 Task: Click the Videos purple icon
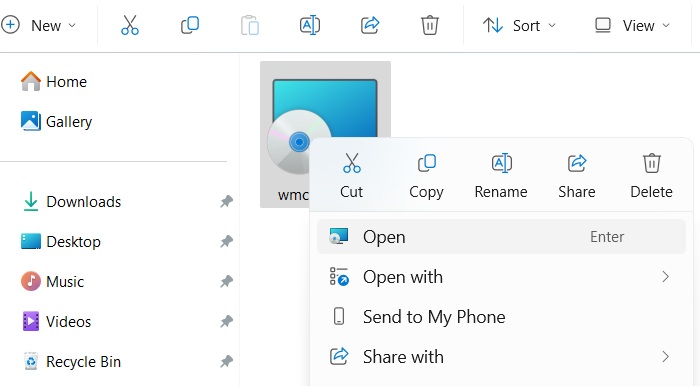(x=31, y=321)
